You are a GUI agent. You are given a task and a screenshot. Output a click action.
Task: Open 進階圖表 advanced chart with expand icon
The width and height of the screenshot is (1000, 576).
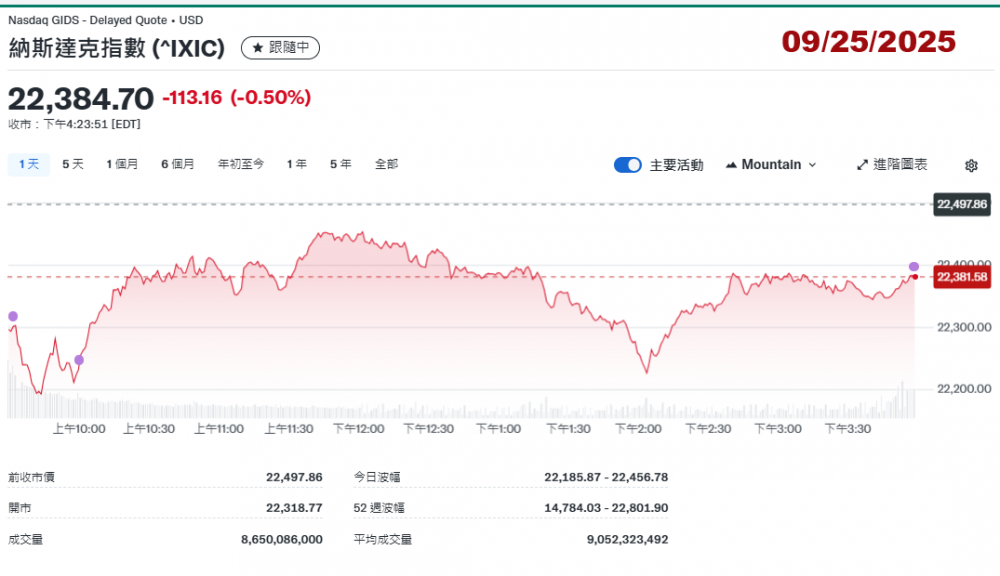tap(892, 164)
